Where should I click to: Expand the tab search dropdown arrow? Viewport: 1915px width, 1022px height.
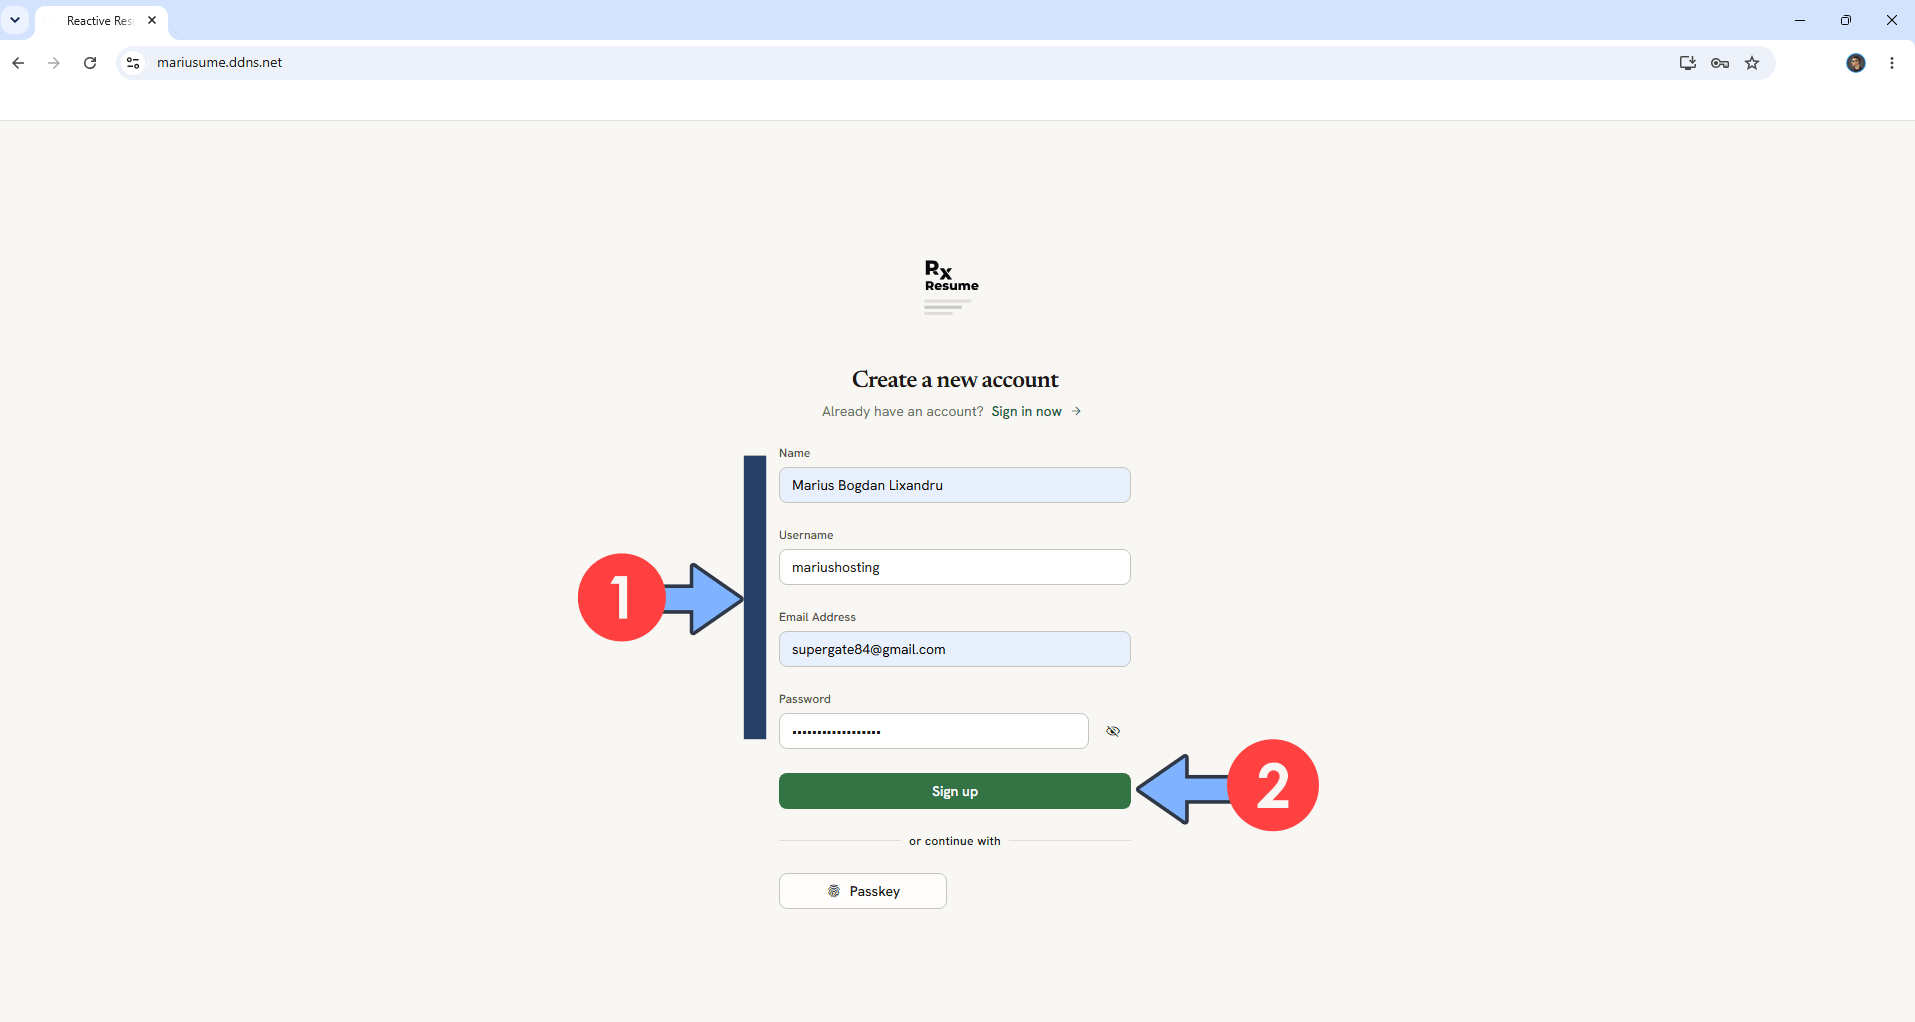coord(15,20)
